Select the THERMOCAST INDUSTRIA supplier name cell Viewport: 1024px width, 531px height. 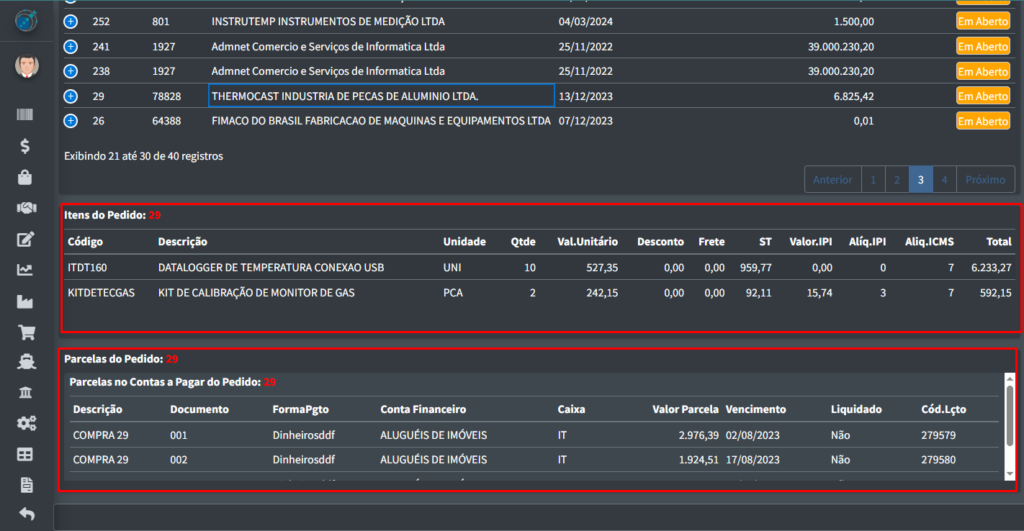(381, 96)
